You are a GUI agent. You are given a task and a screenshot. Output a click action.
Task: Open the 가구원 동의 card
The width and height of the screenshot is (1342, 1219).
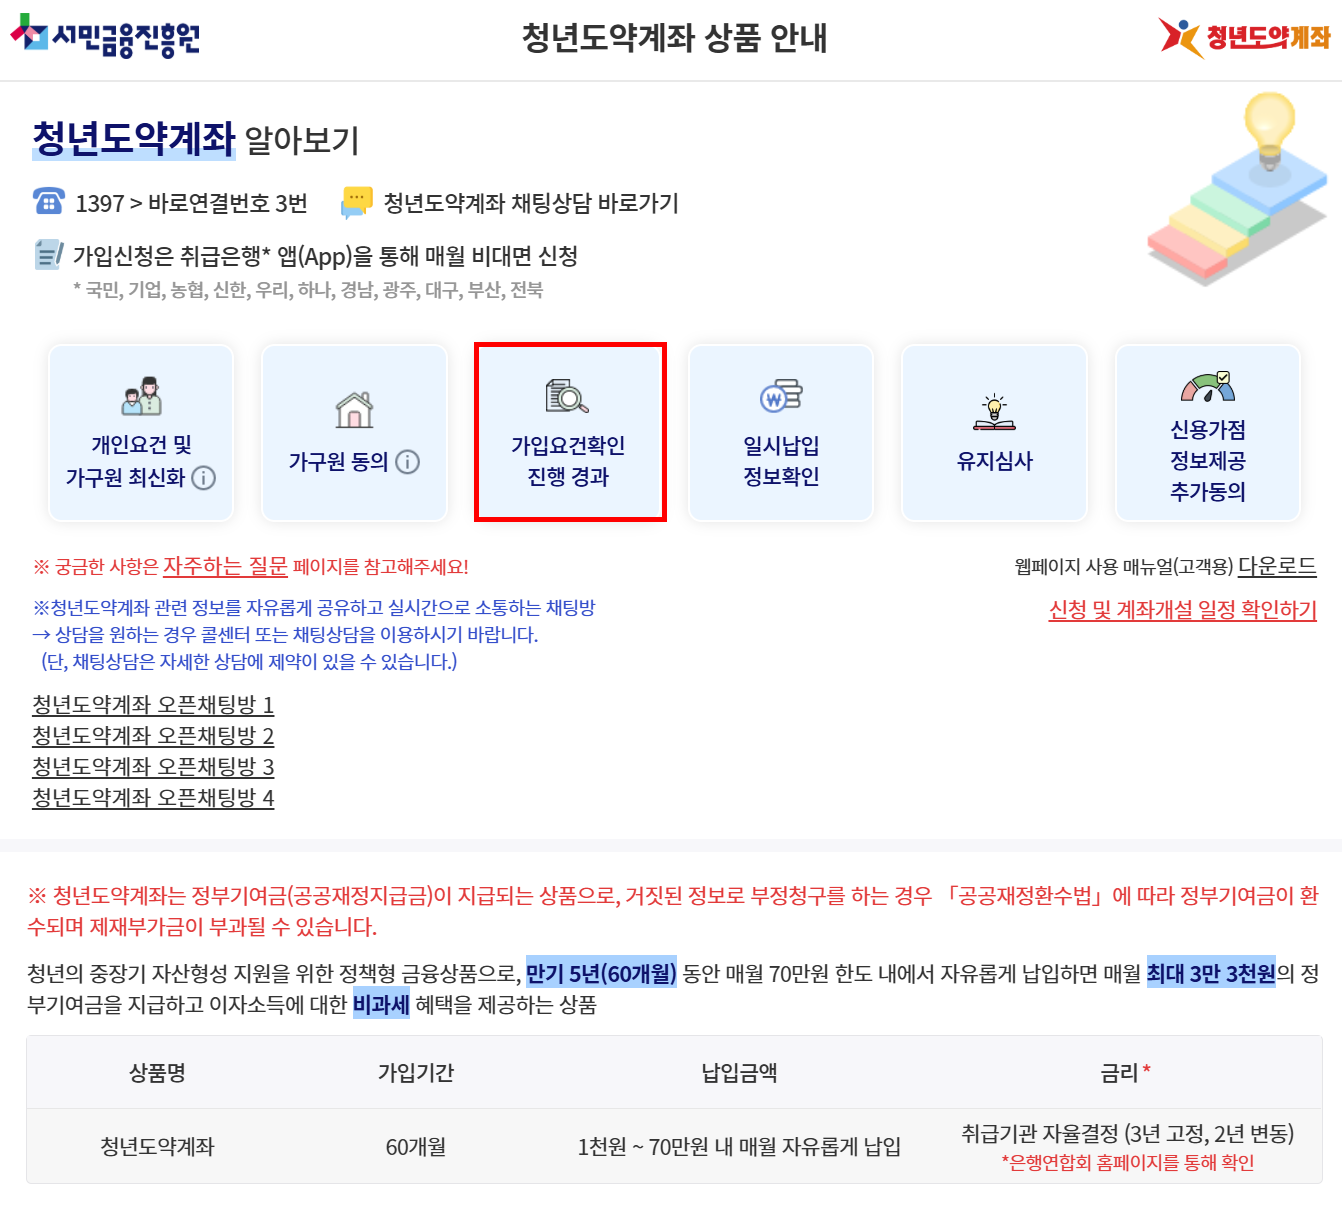coord(354,433)
